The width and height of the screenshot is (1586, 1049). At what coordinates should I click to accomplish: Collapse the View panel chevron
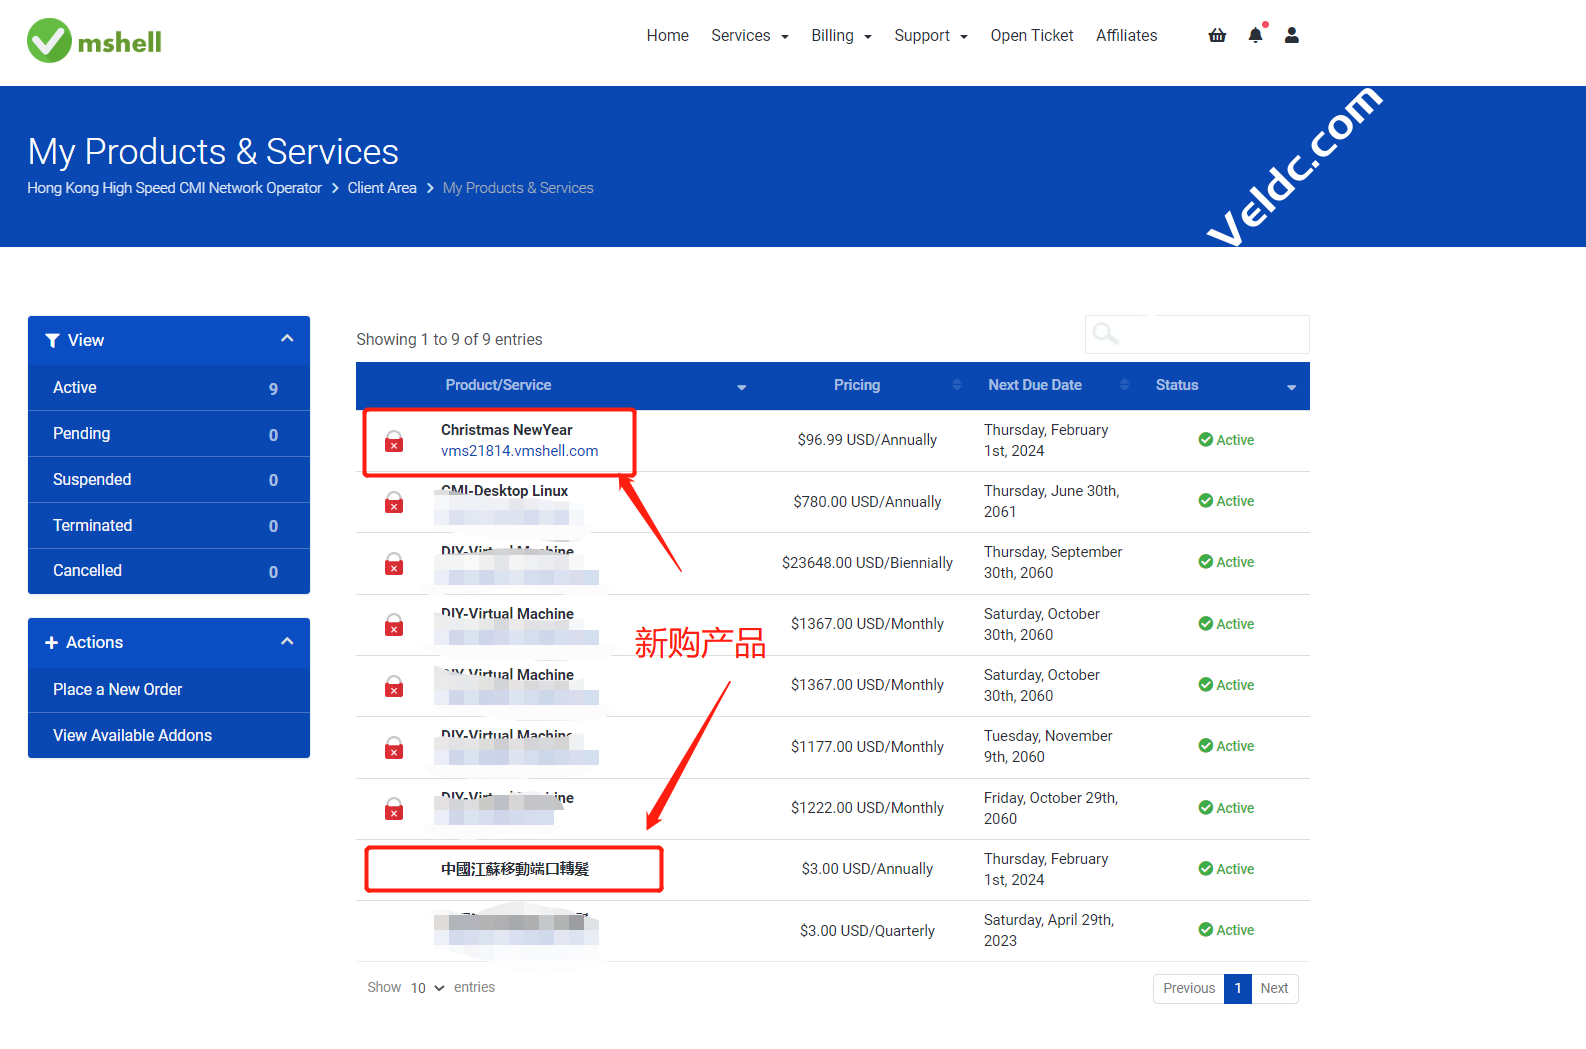[x=287, y=339]
